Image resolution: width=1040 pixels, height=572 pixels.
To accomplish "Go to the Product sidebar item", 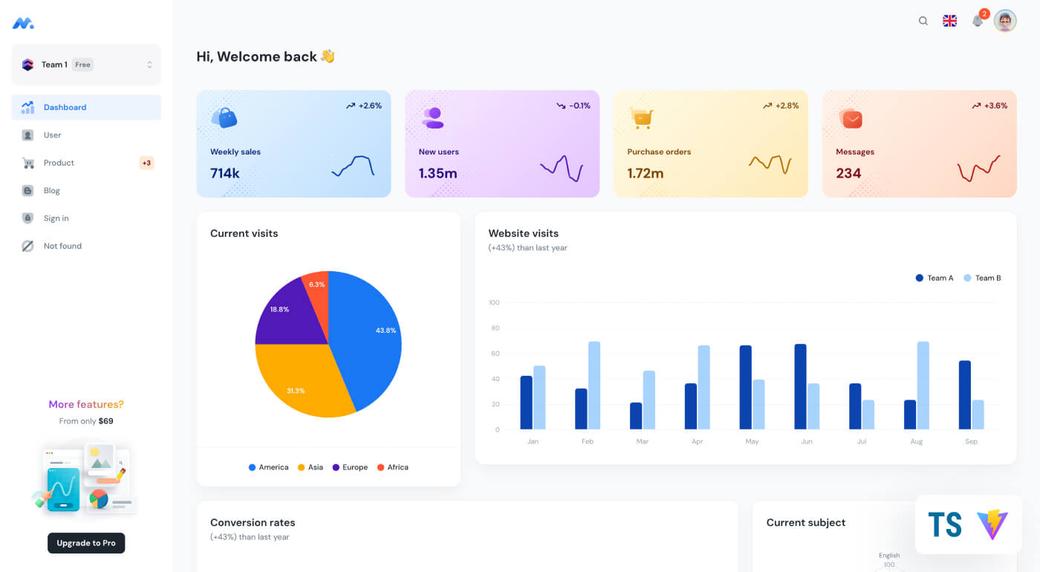I will coord(59,163).
